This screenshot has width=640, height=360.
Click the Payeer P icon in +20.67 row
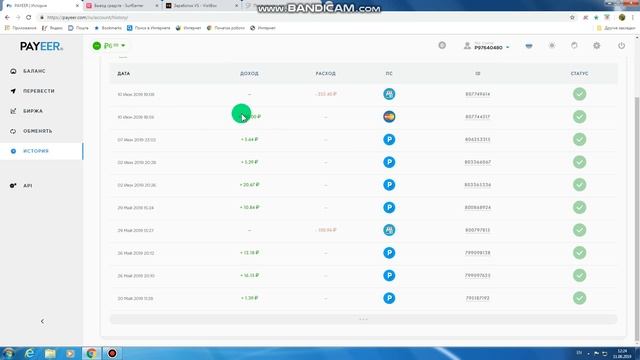pos(389,185)
